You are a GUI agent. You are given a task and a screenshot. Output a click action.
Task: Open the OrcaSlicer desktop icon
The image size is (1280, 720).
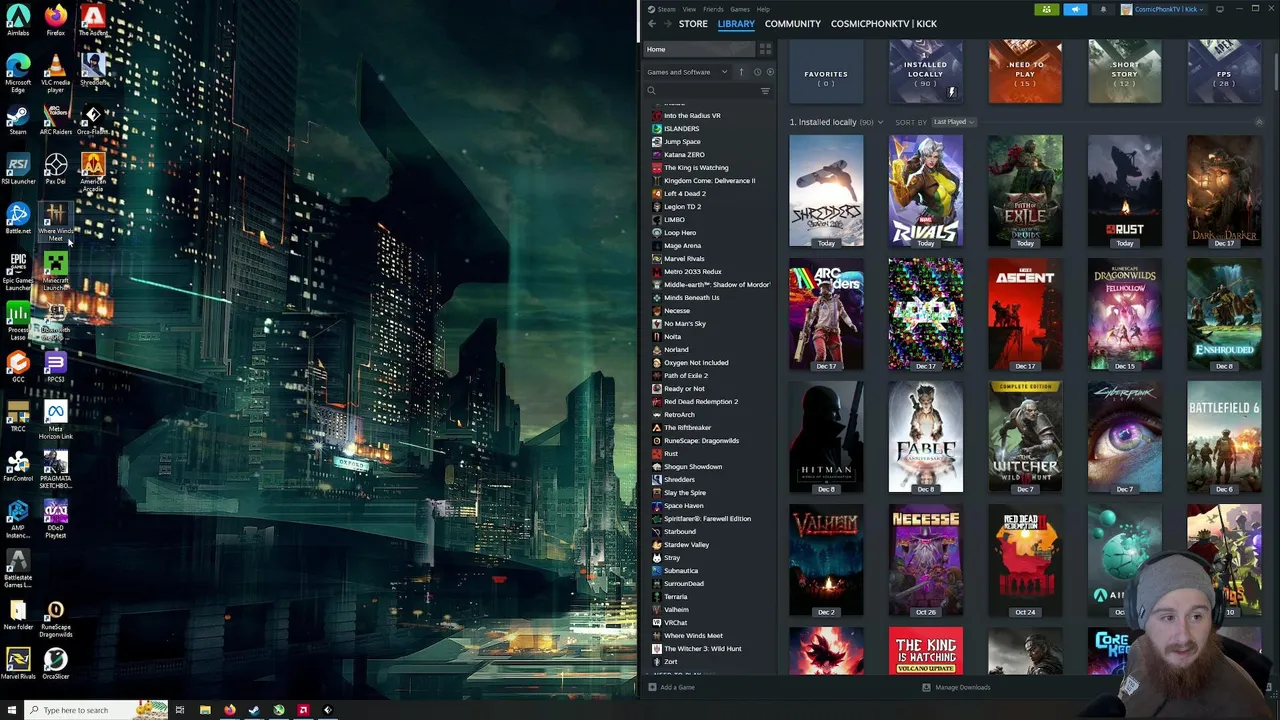pyautogui.click(x=56, y=663)
